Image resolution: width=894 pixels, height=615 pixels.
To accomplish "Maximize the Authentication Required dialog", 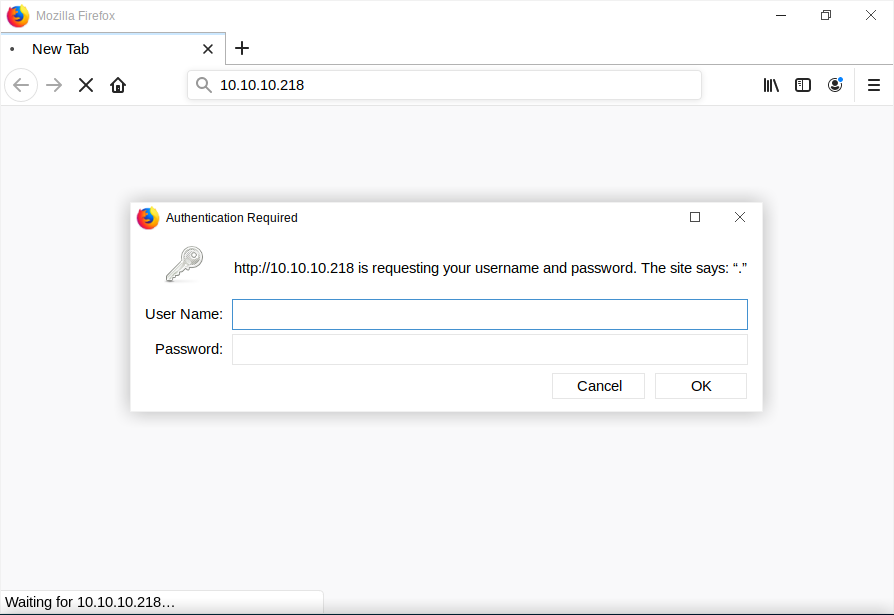I will (694, 217).
